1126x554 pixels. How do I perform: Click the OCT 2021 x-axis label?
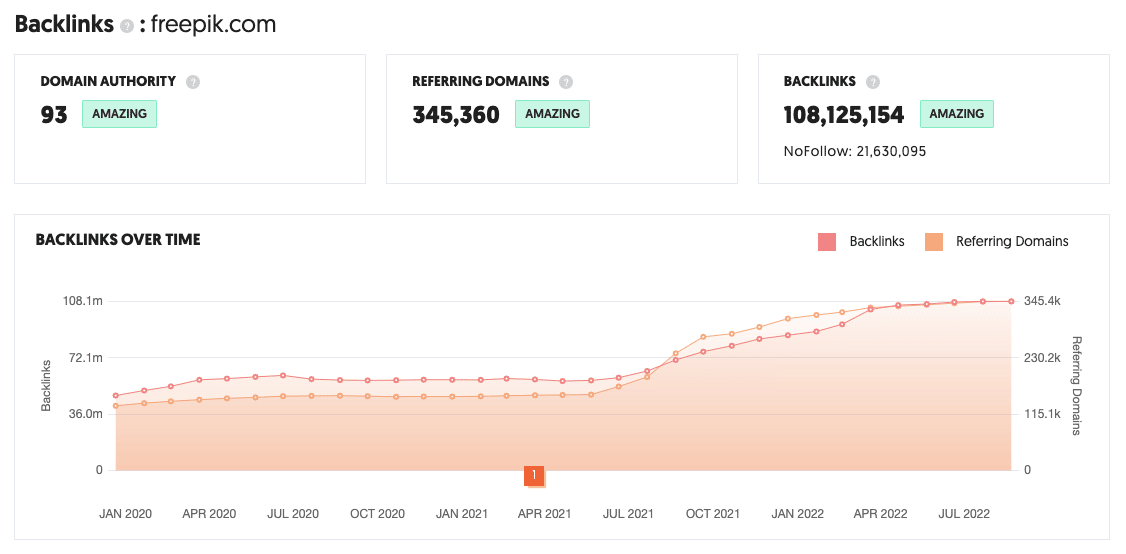tap(712, 514)
